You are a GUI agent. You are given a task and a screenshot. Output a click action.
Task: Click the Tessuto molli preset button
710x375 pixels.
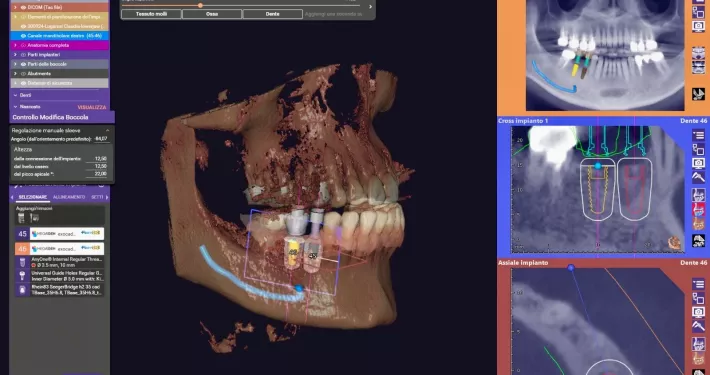tap(151, 14)
